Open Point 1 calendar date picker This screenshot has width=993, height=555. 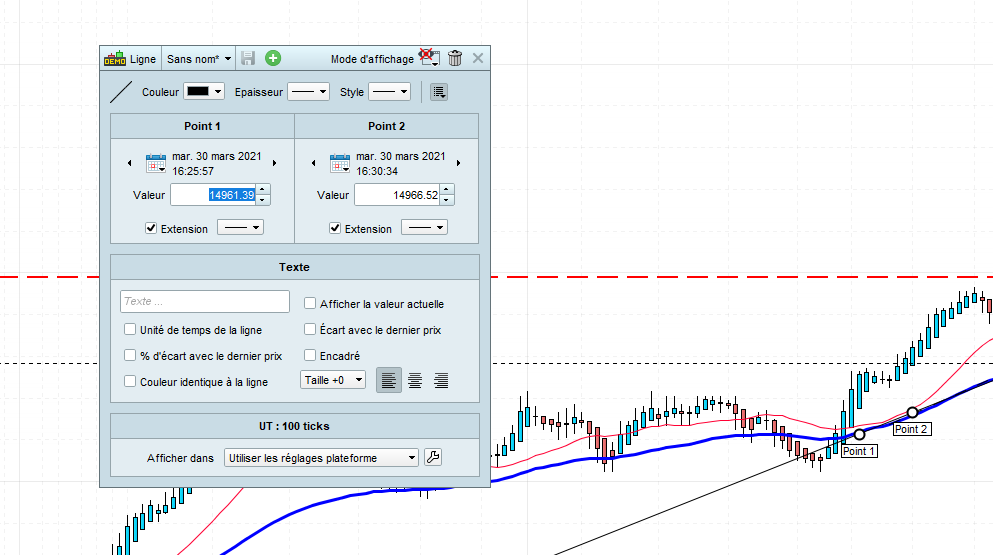(156, 163)
